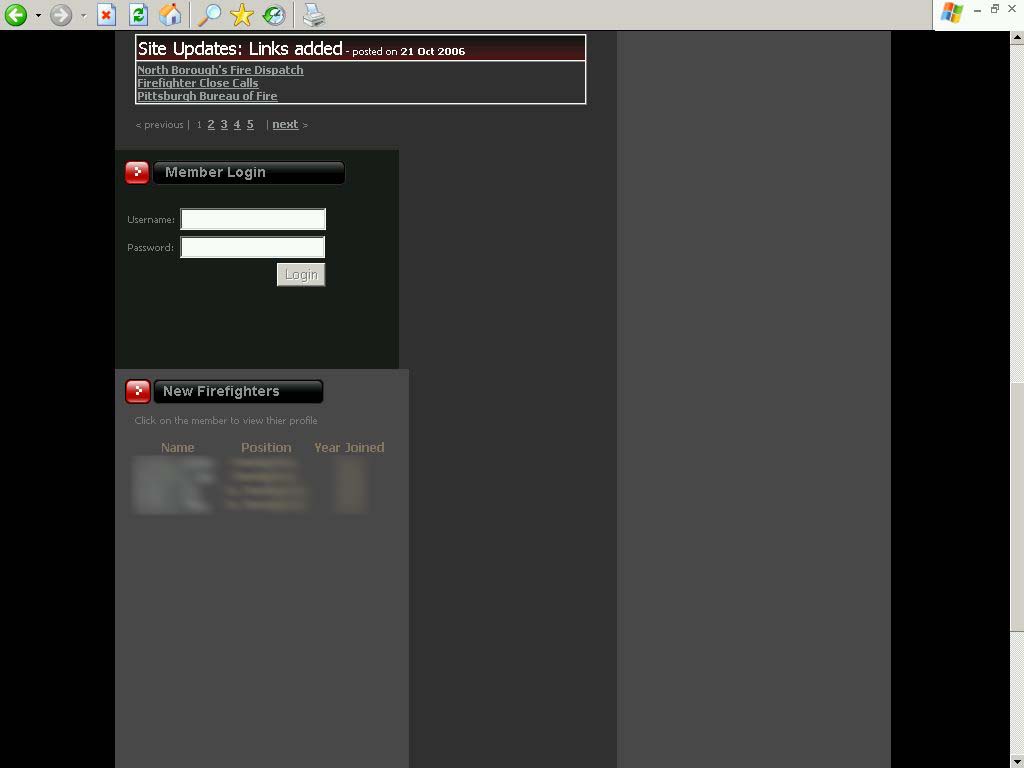Click the grey Forward arrow button

coord(61,15)
